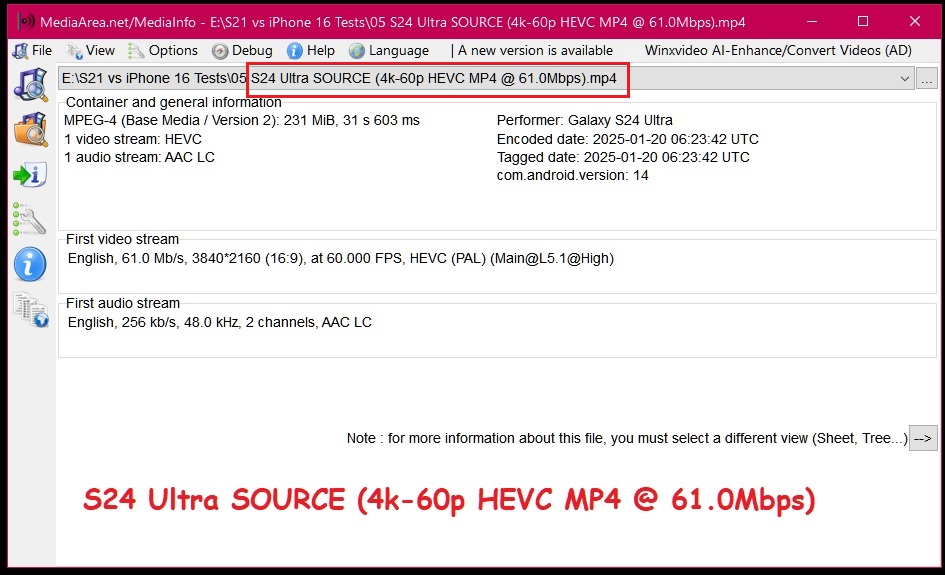945x575 pixels.
Task: Click the file path combo box text
Action: (x=339, y=78)
